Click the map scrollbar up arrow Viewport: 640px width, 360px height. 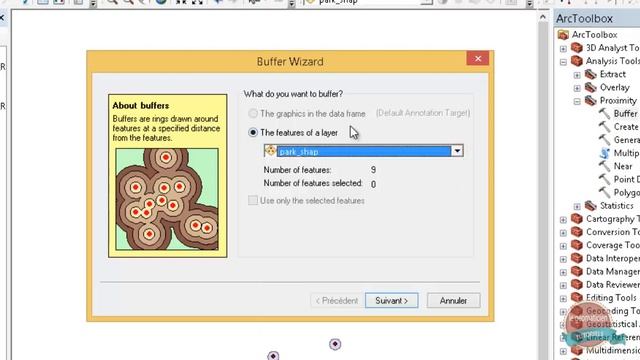click(542, 17)
